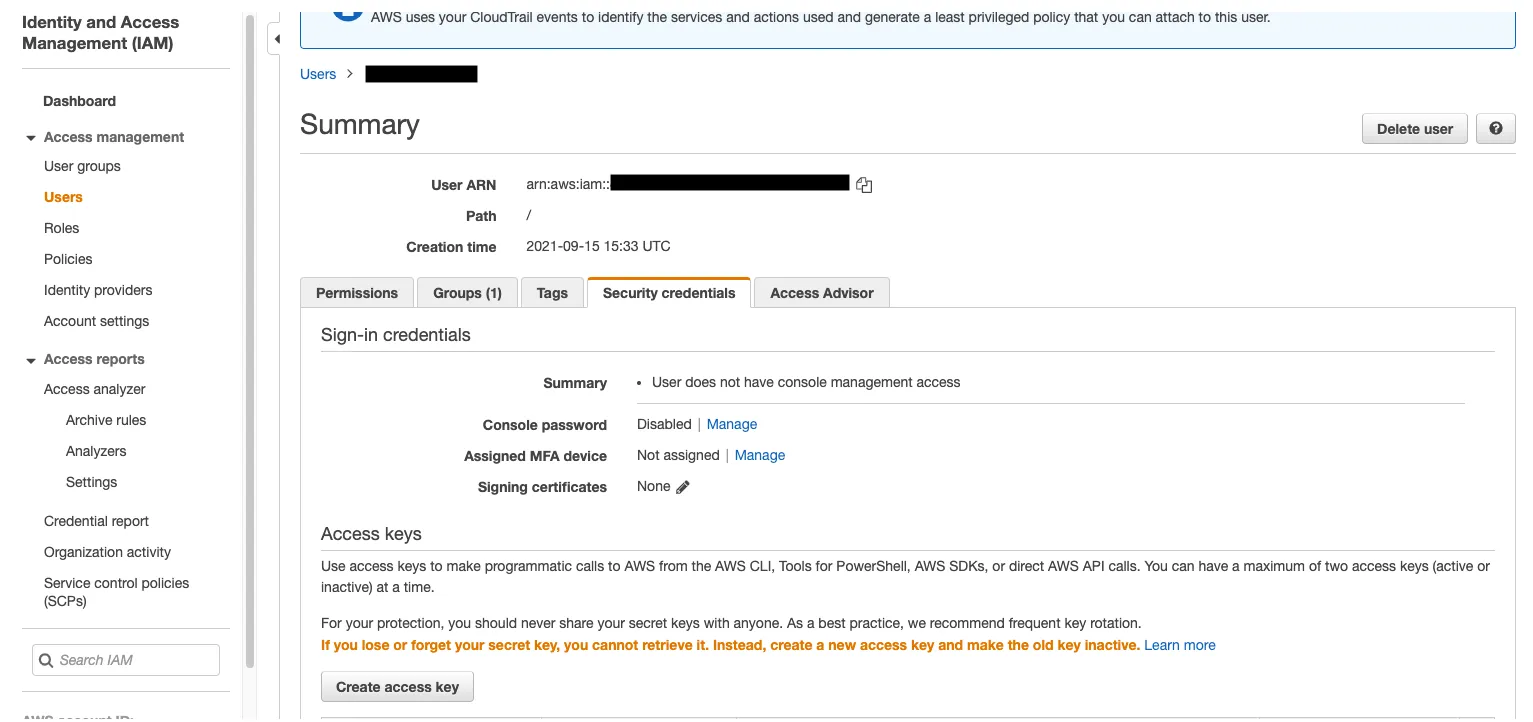This screenshot has width=1533, height=722.
Task: Open the Groups (1) tab
Action: coord(467,293)
